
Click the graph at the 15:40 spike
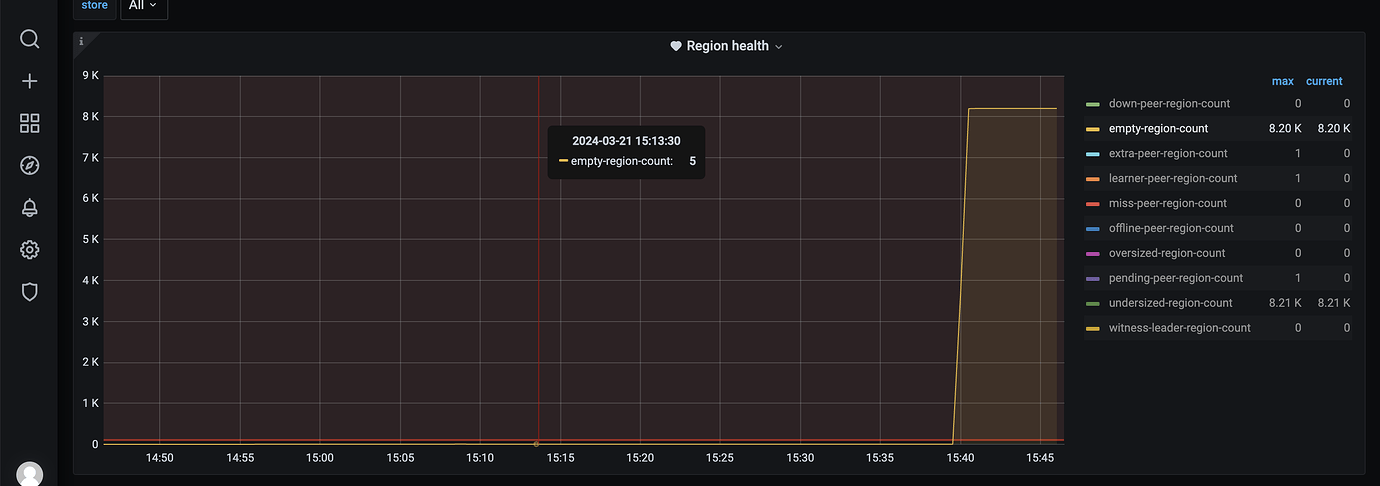pos(961,270)
